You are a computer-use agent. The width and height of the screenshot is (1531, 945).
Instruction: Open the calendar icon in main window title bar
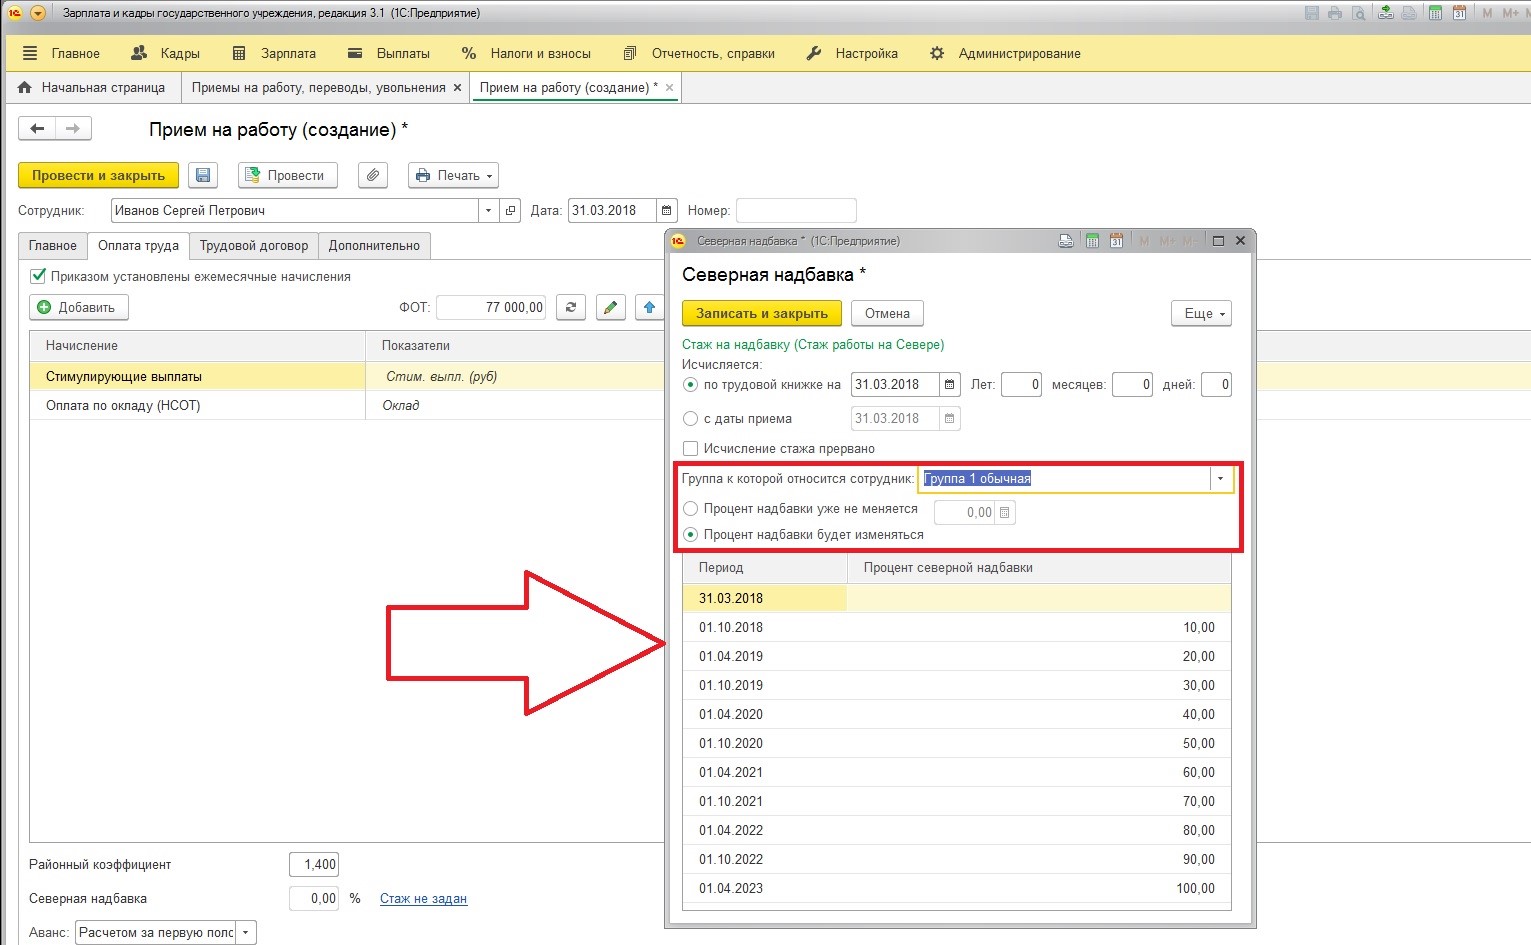(x=1460, y=13)
